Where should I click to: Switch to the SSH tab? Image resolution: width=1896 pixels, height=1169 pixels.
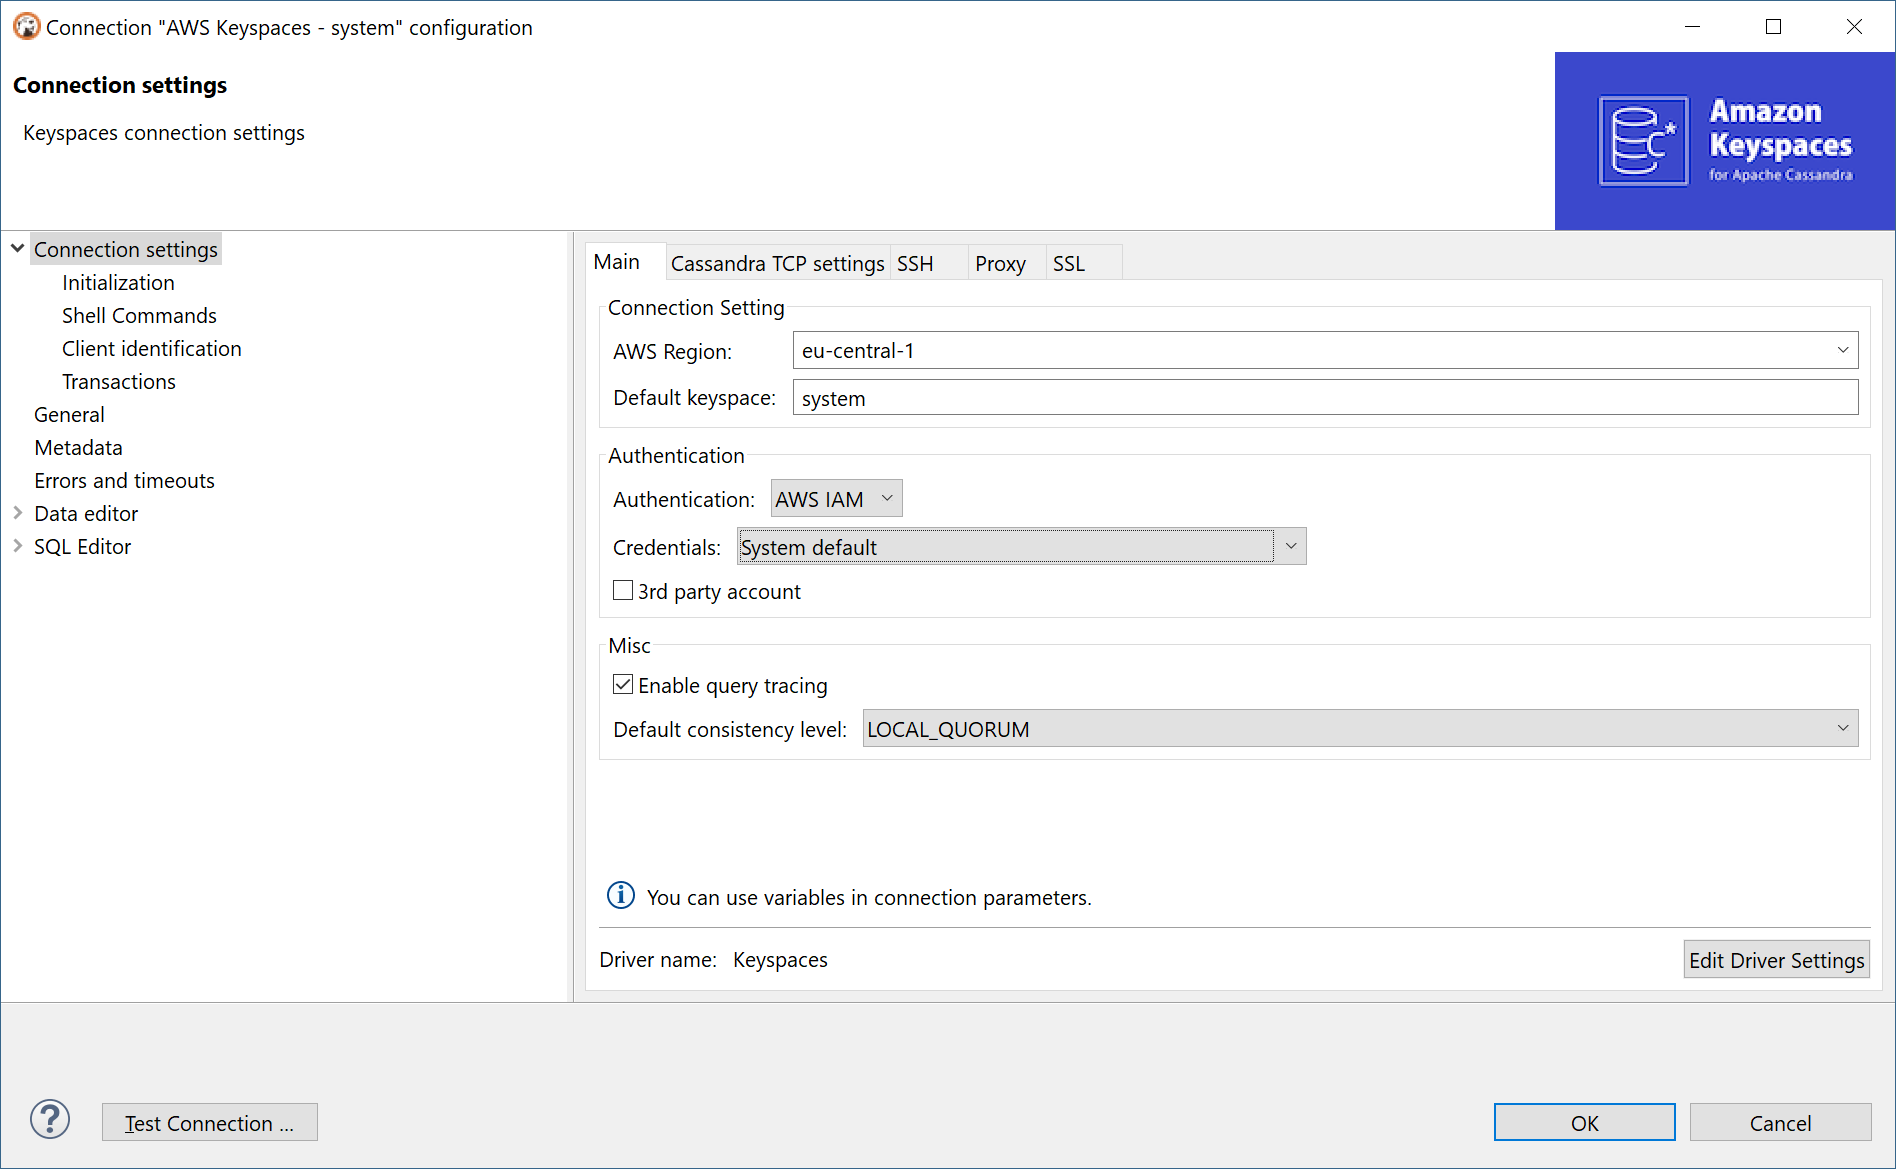(x=915, y=263)
